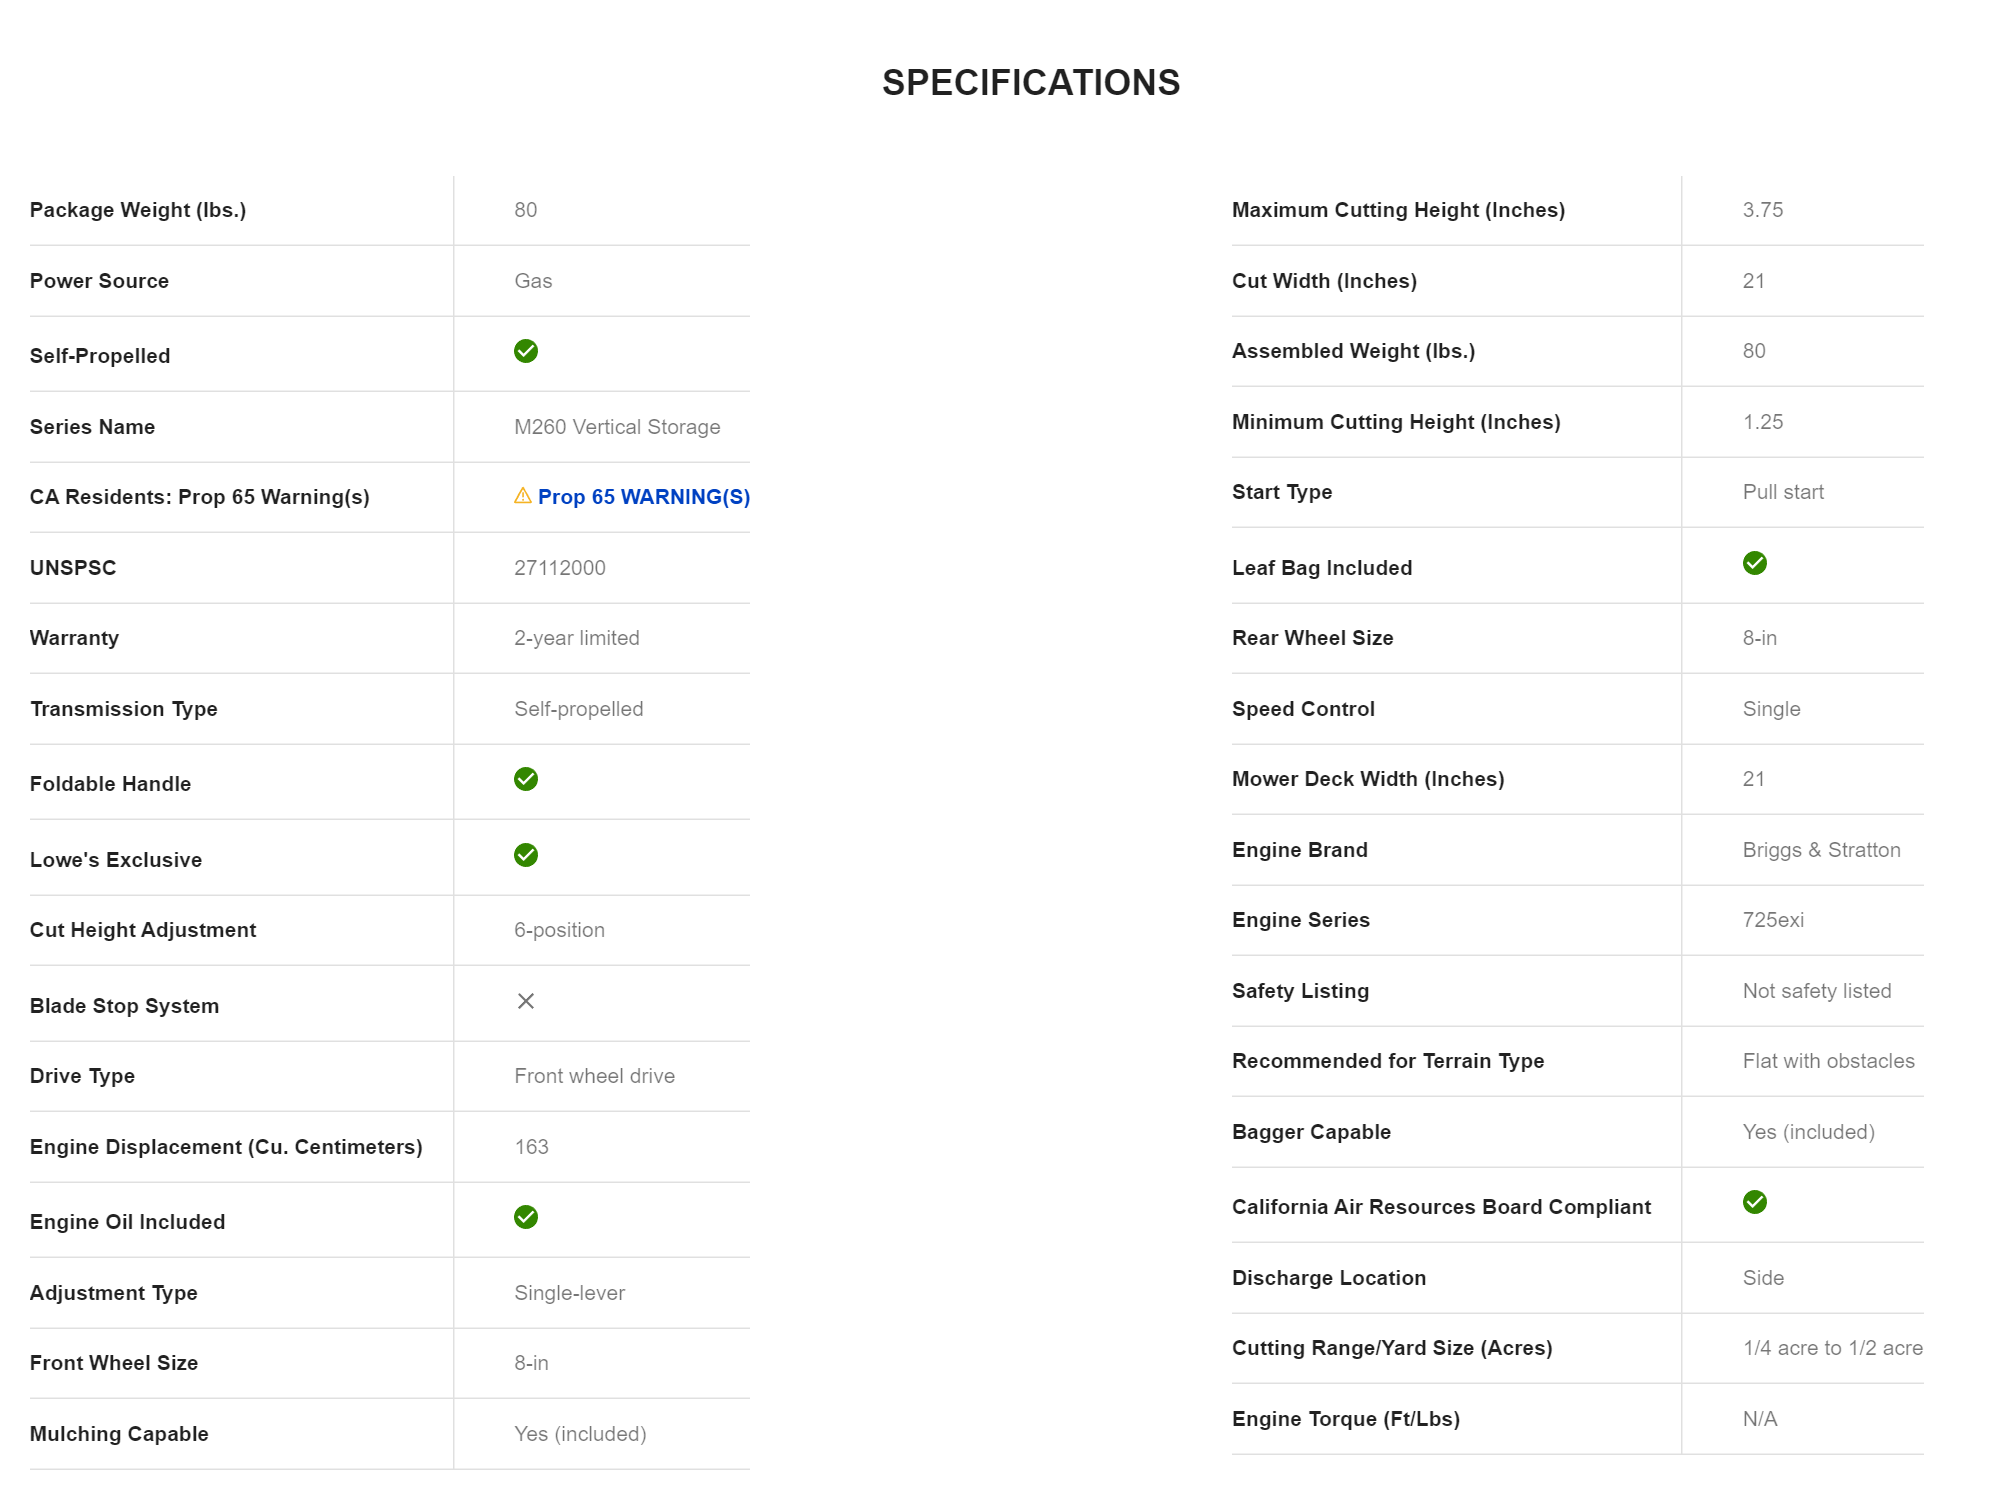
Task: Click the Recommended for Terrain Type label
Action: 1387,1061
